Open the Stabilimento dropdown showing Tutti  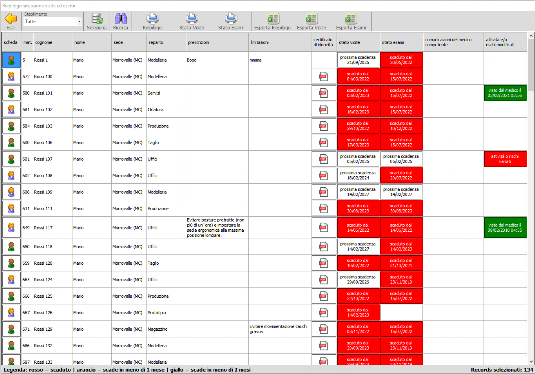52,21
